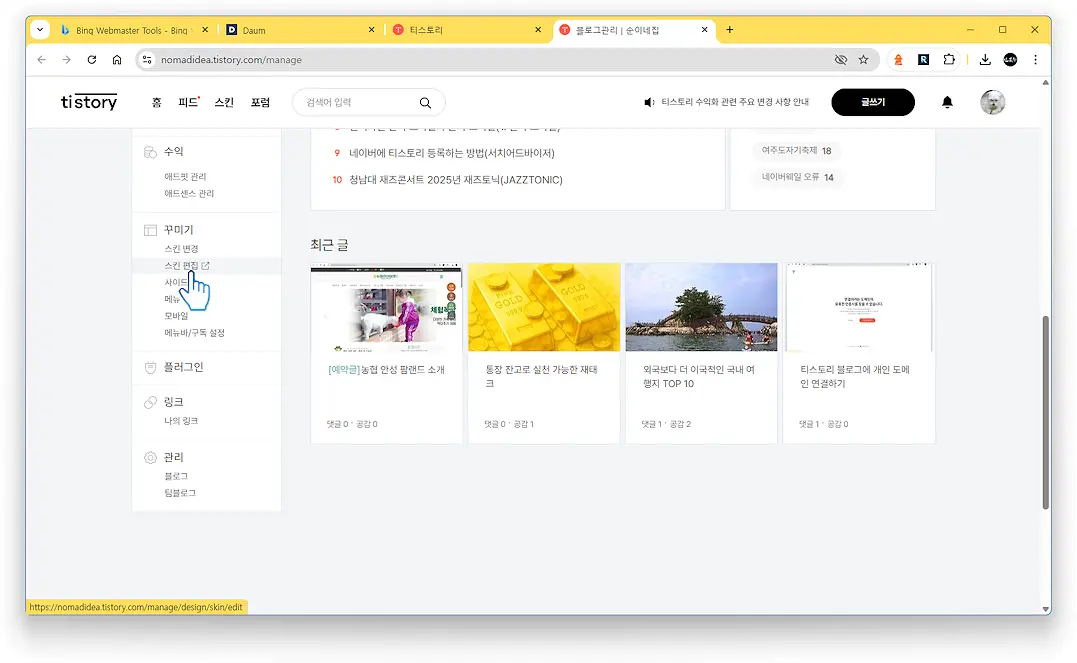Image resolution: width=1077 pixels, height=663 pixels.
Task: Click the 링크 (Link) chain icon
Action: tap(148, 400)
